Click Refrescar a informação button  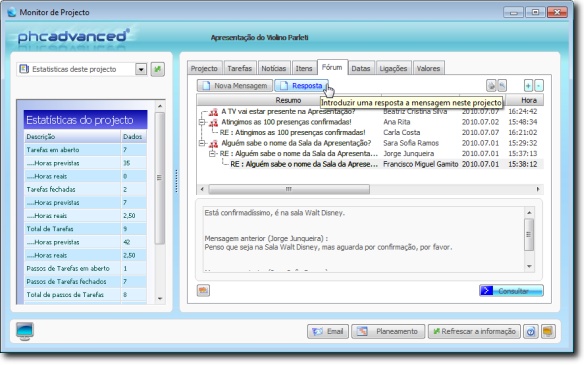tap(474, 331)
